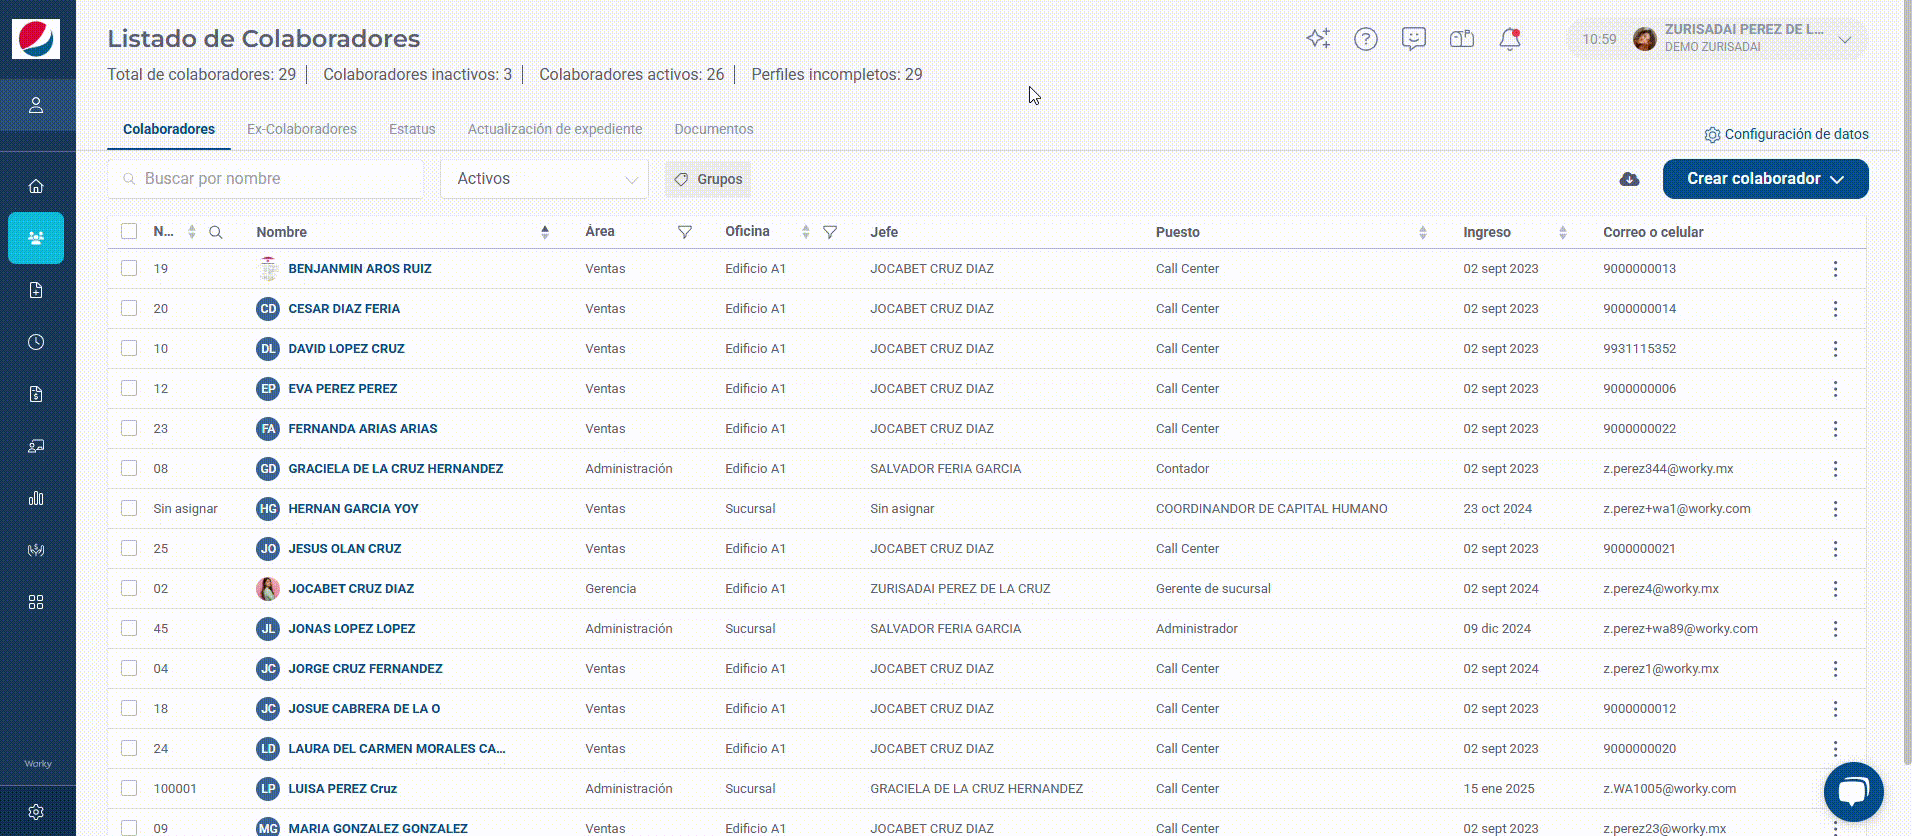Open the Estatus tab
The height and width of the screenshot is (836, 1912).
tap(412, 129)
